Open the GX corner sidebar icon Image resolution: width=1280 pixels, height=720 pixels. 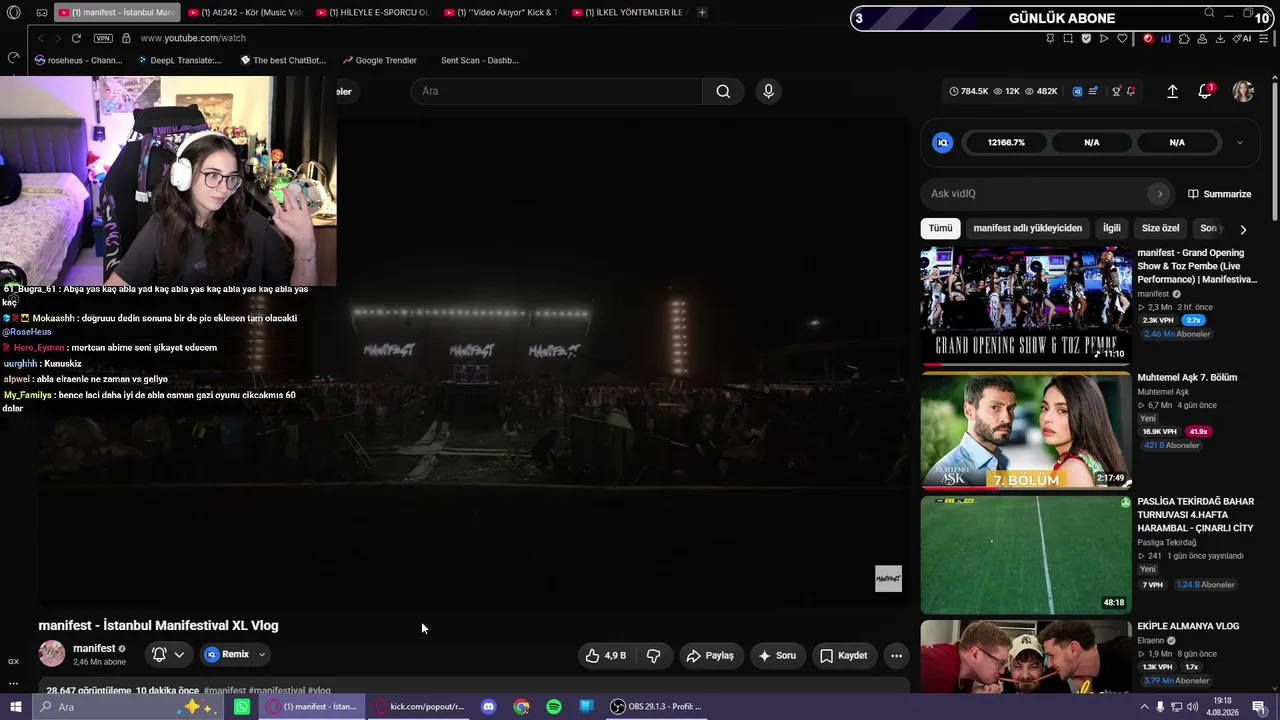13,661
